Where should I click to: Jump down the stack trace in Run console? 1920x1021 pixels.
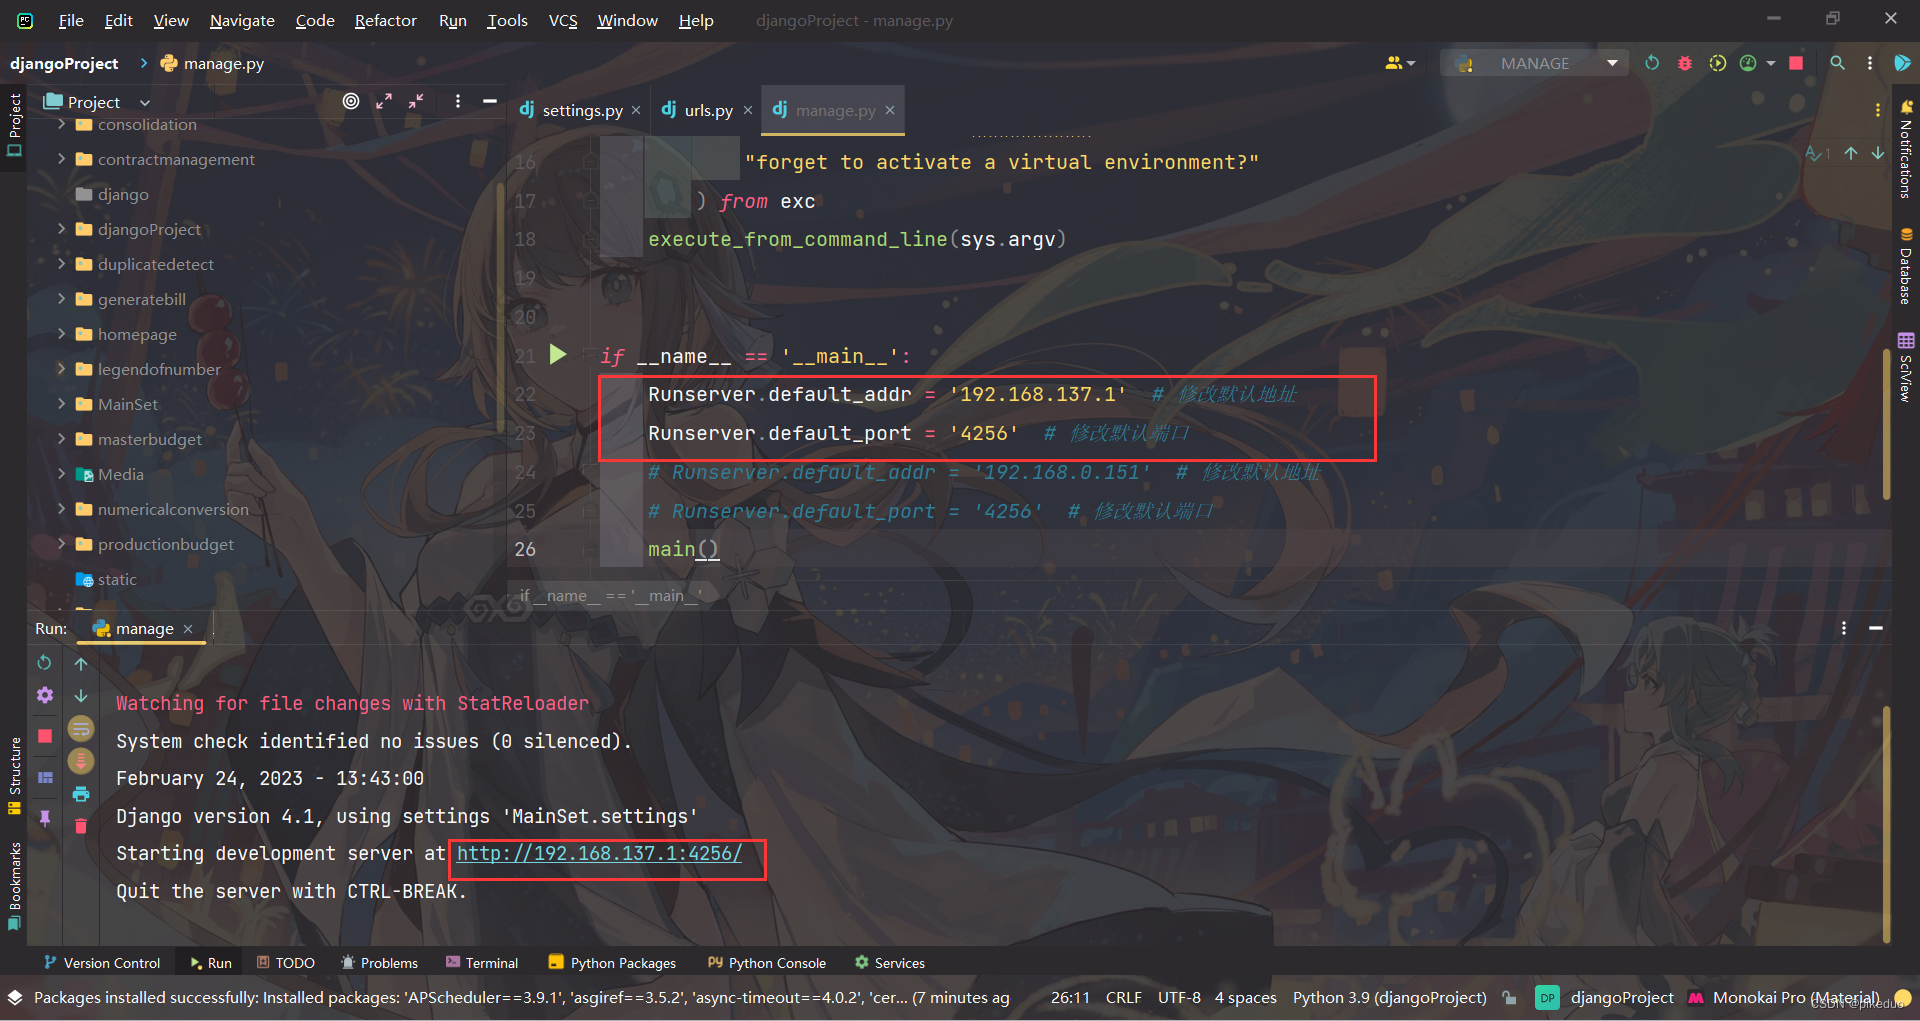(x=81, y=695)
